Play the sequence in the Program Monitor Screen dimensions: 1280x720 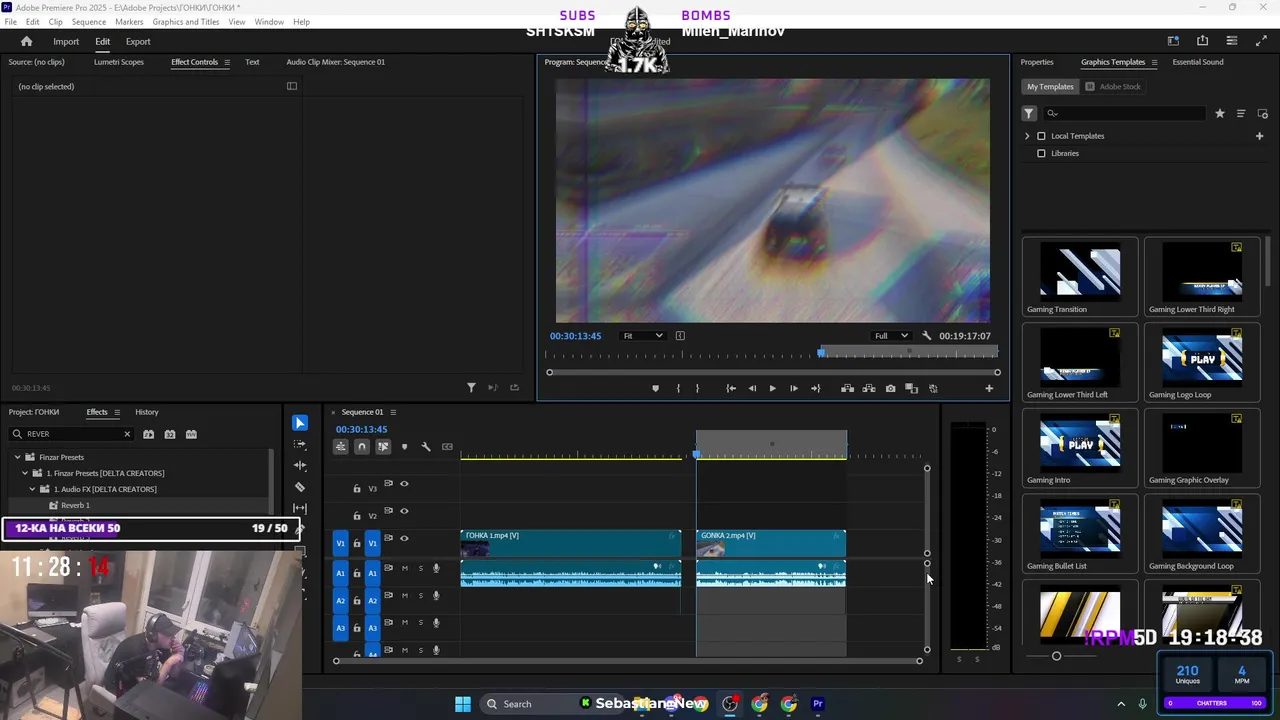(772, 388)
